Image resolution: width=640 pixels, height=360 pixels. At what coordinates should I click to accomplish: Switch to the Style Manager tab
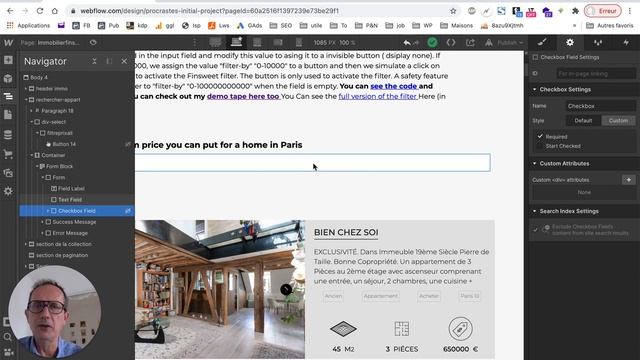coord(598,42)
